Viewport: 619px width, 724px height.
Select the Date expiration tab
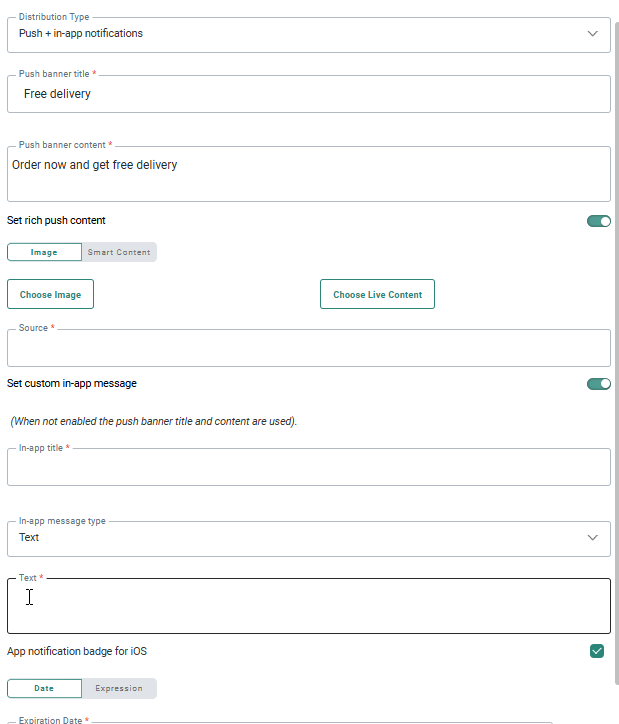pos(44,688)
